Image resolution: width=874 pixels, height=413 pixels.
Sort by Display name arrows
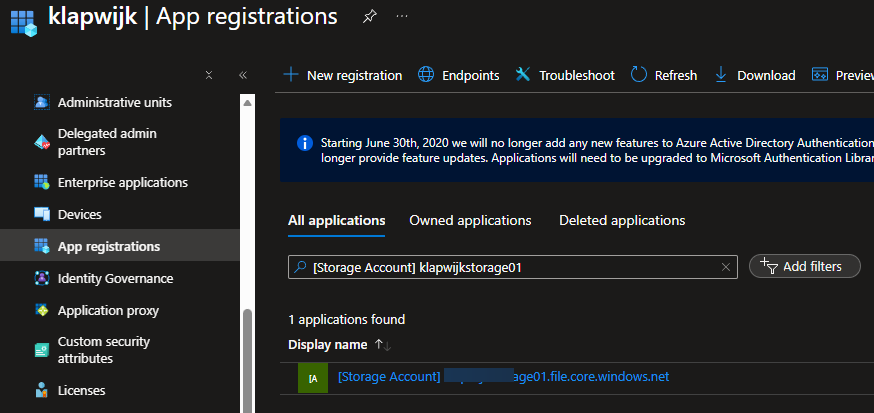coord(382,345)
